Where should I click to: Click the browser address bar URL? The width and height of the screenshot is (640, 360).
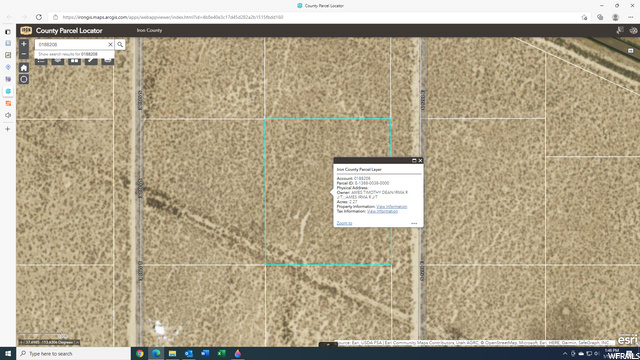pos(173,17)
